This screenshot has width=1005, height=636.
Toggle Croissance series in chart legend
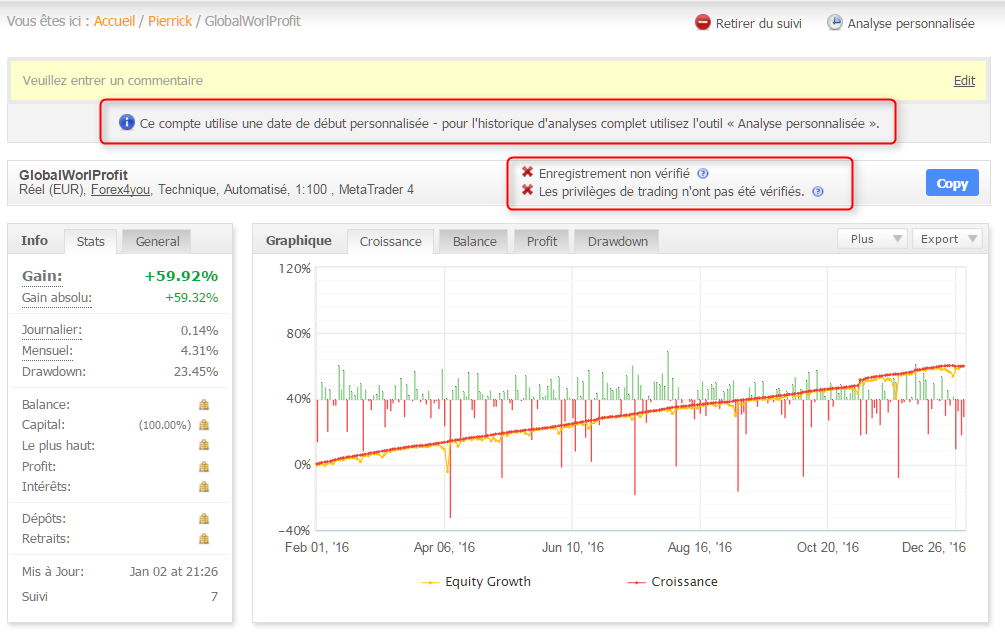pos(672,582)
